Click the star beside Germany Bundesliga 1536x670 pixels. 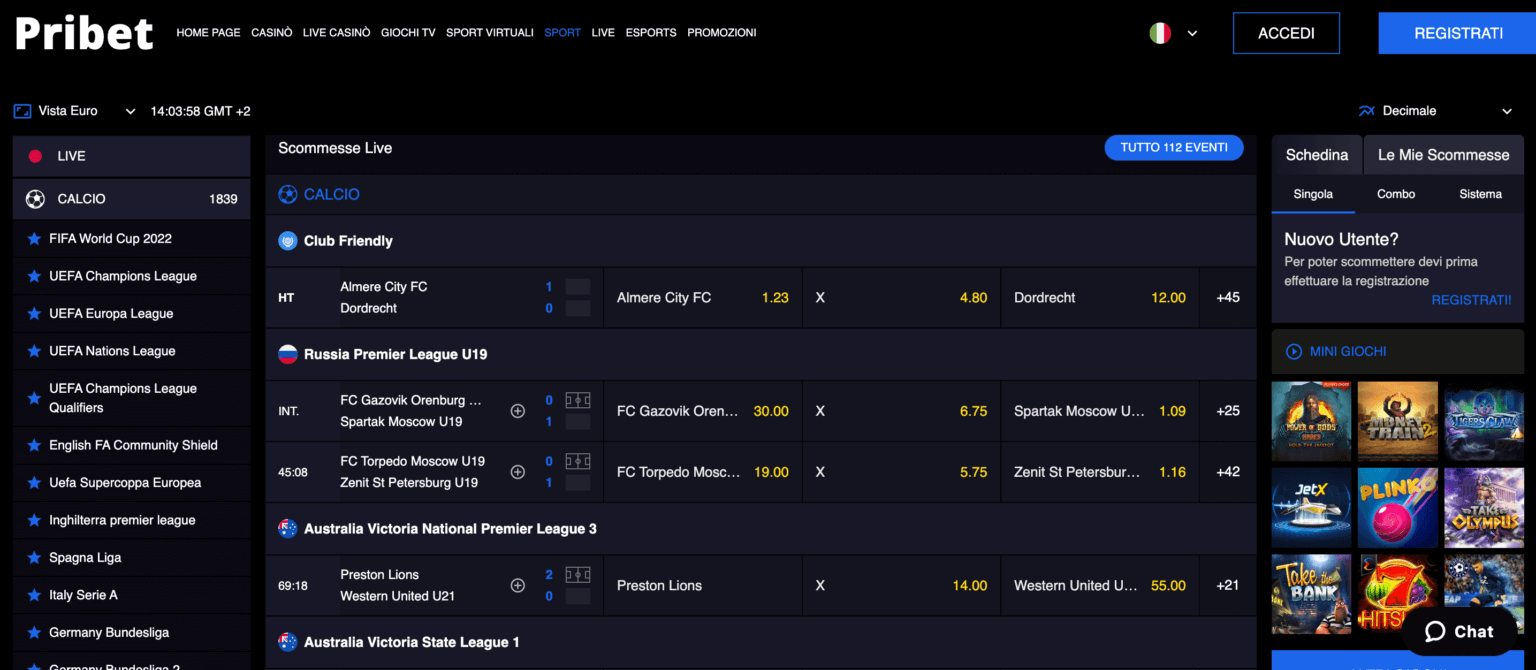point(34,633)
